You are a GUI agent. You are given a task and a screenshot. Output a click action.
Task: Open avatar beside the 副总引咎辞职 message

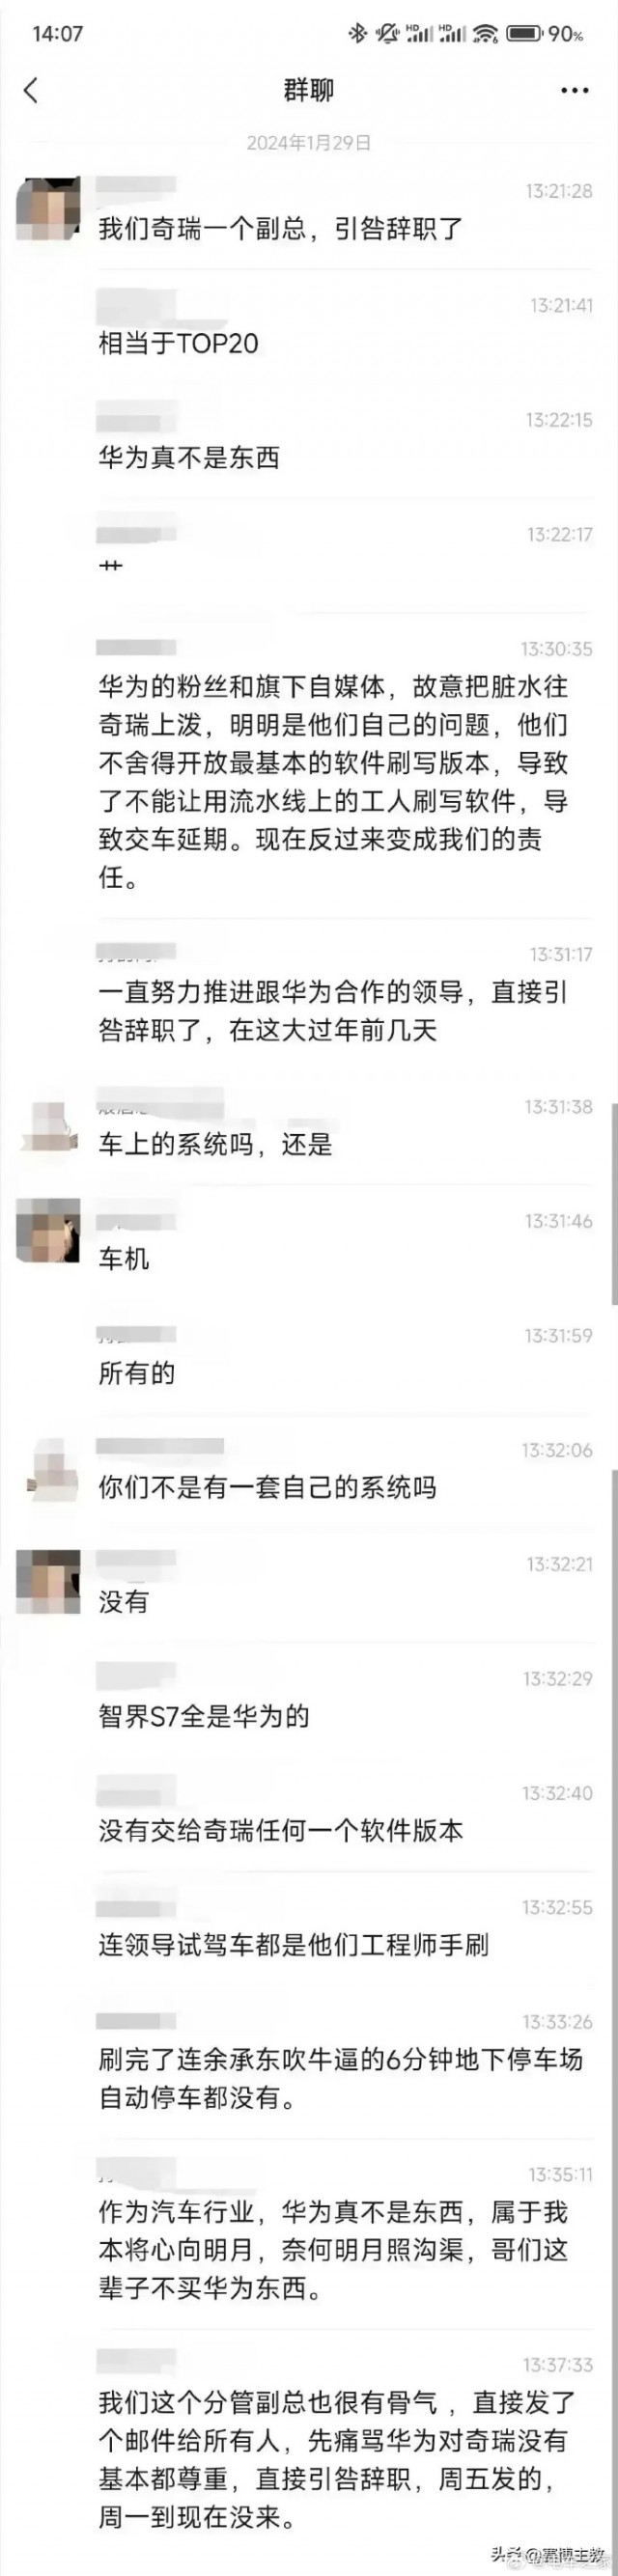(x=49, y=208)
